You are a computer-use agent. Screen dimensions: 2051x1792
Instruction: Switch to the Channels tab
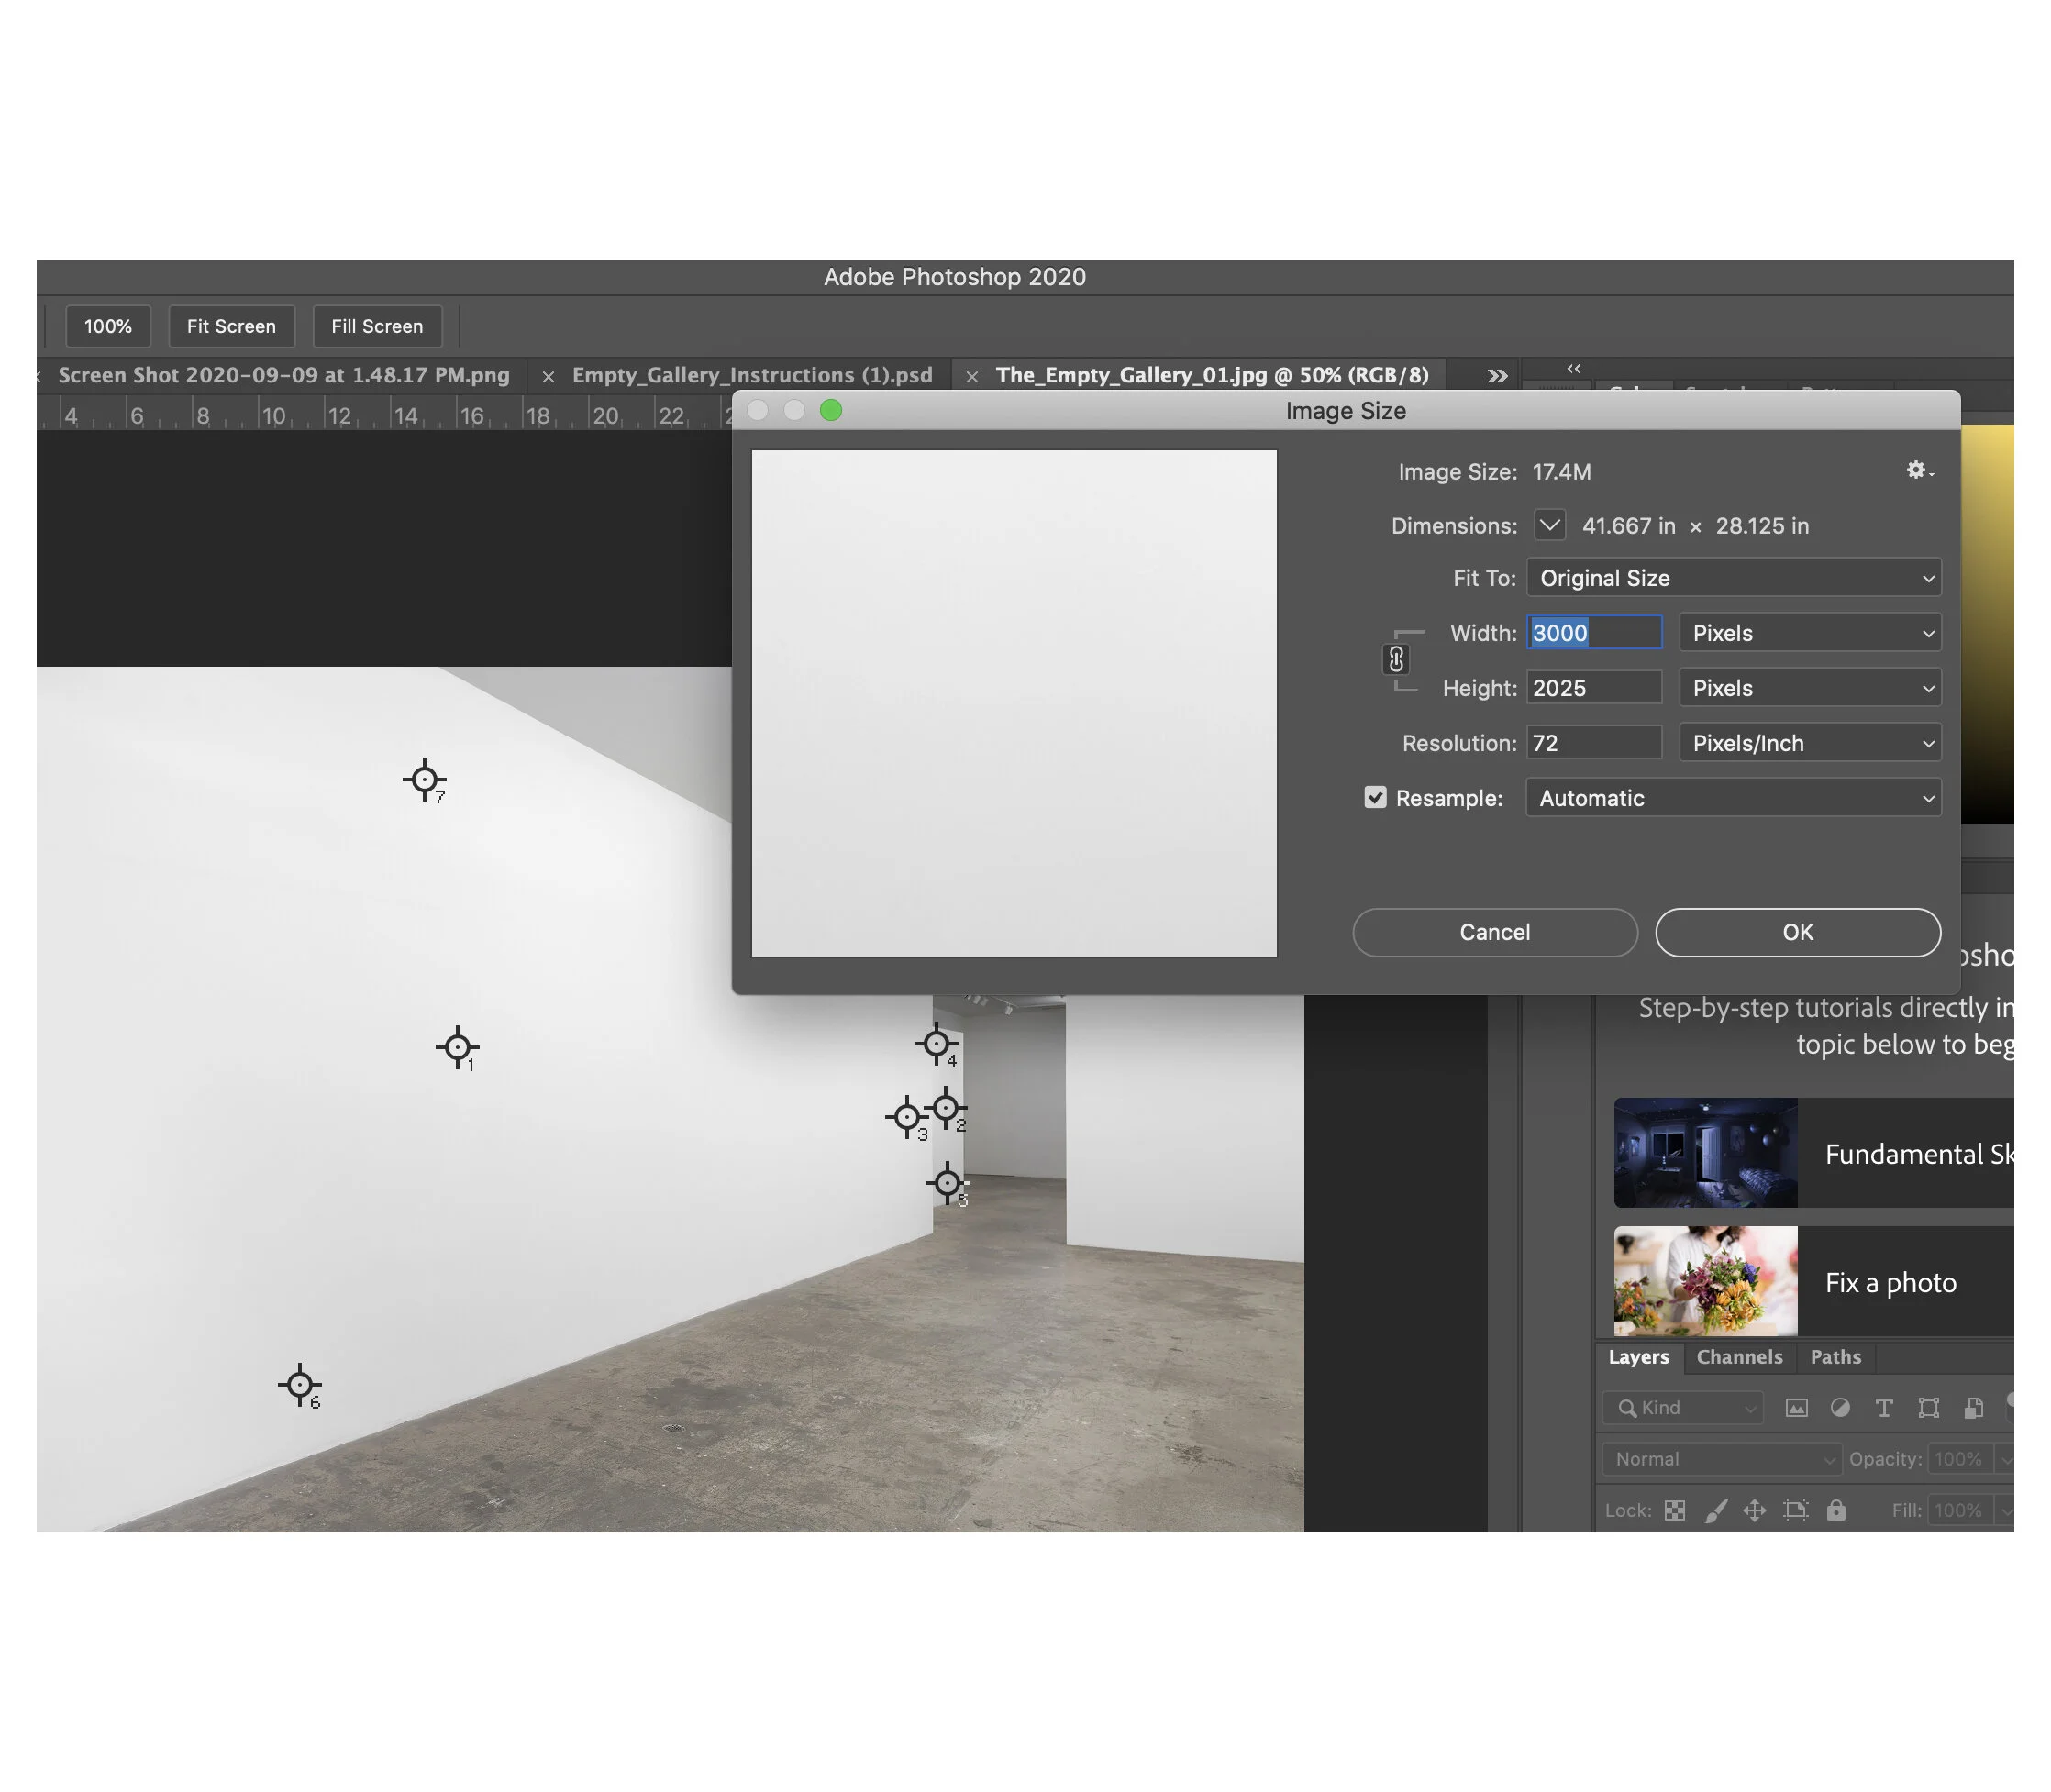(1739, 1357)
